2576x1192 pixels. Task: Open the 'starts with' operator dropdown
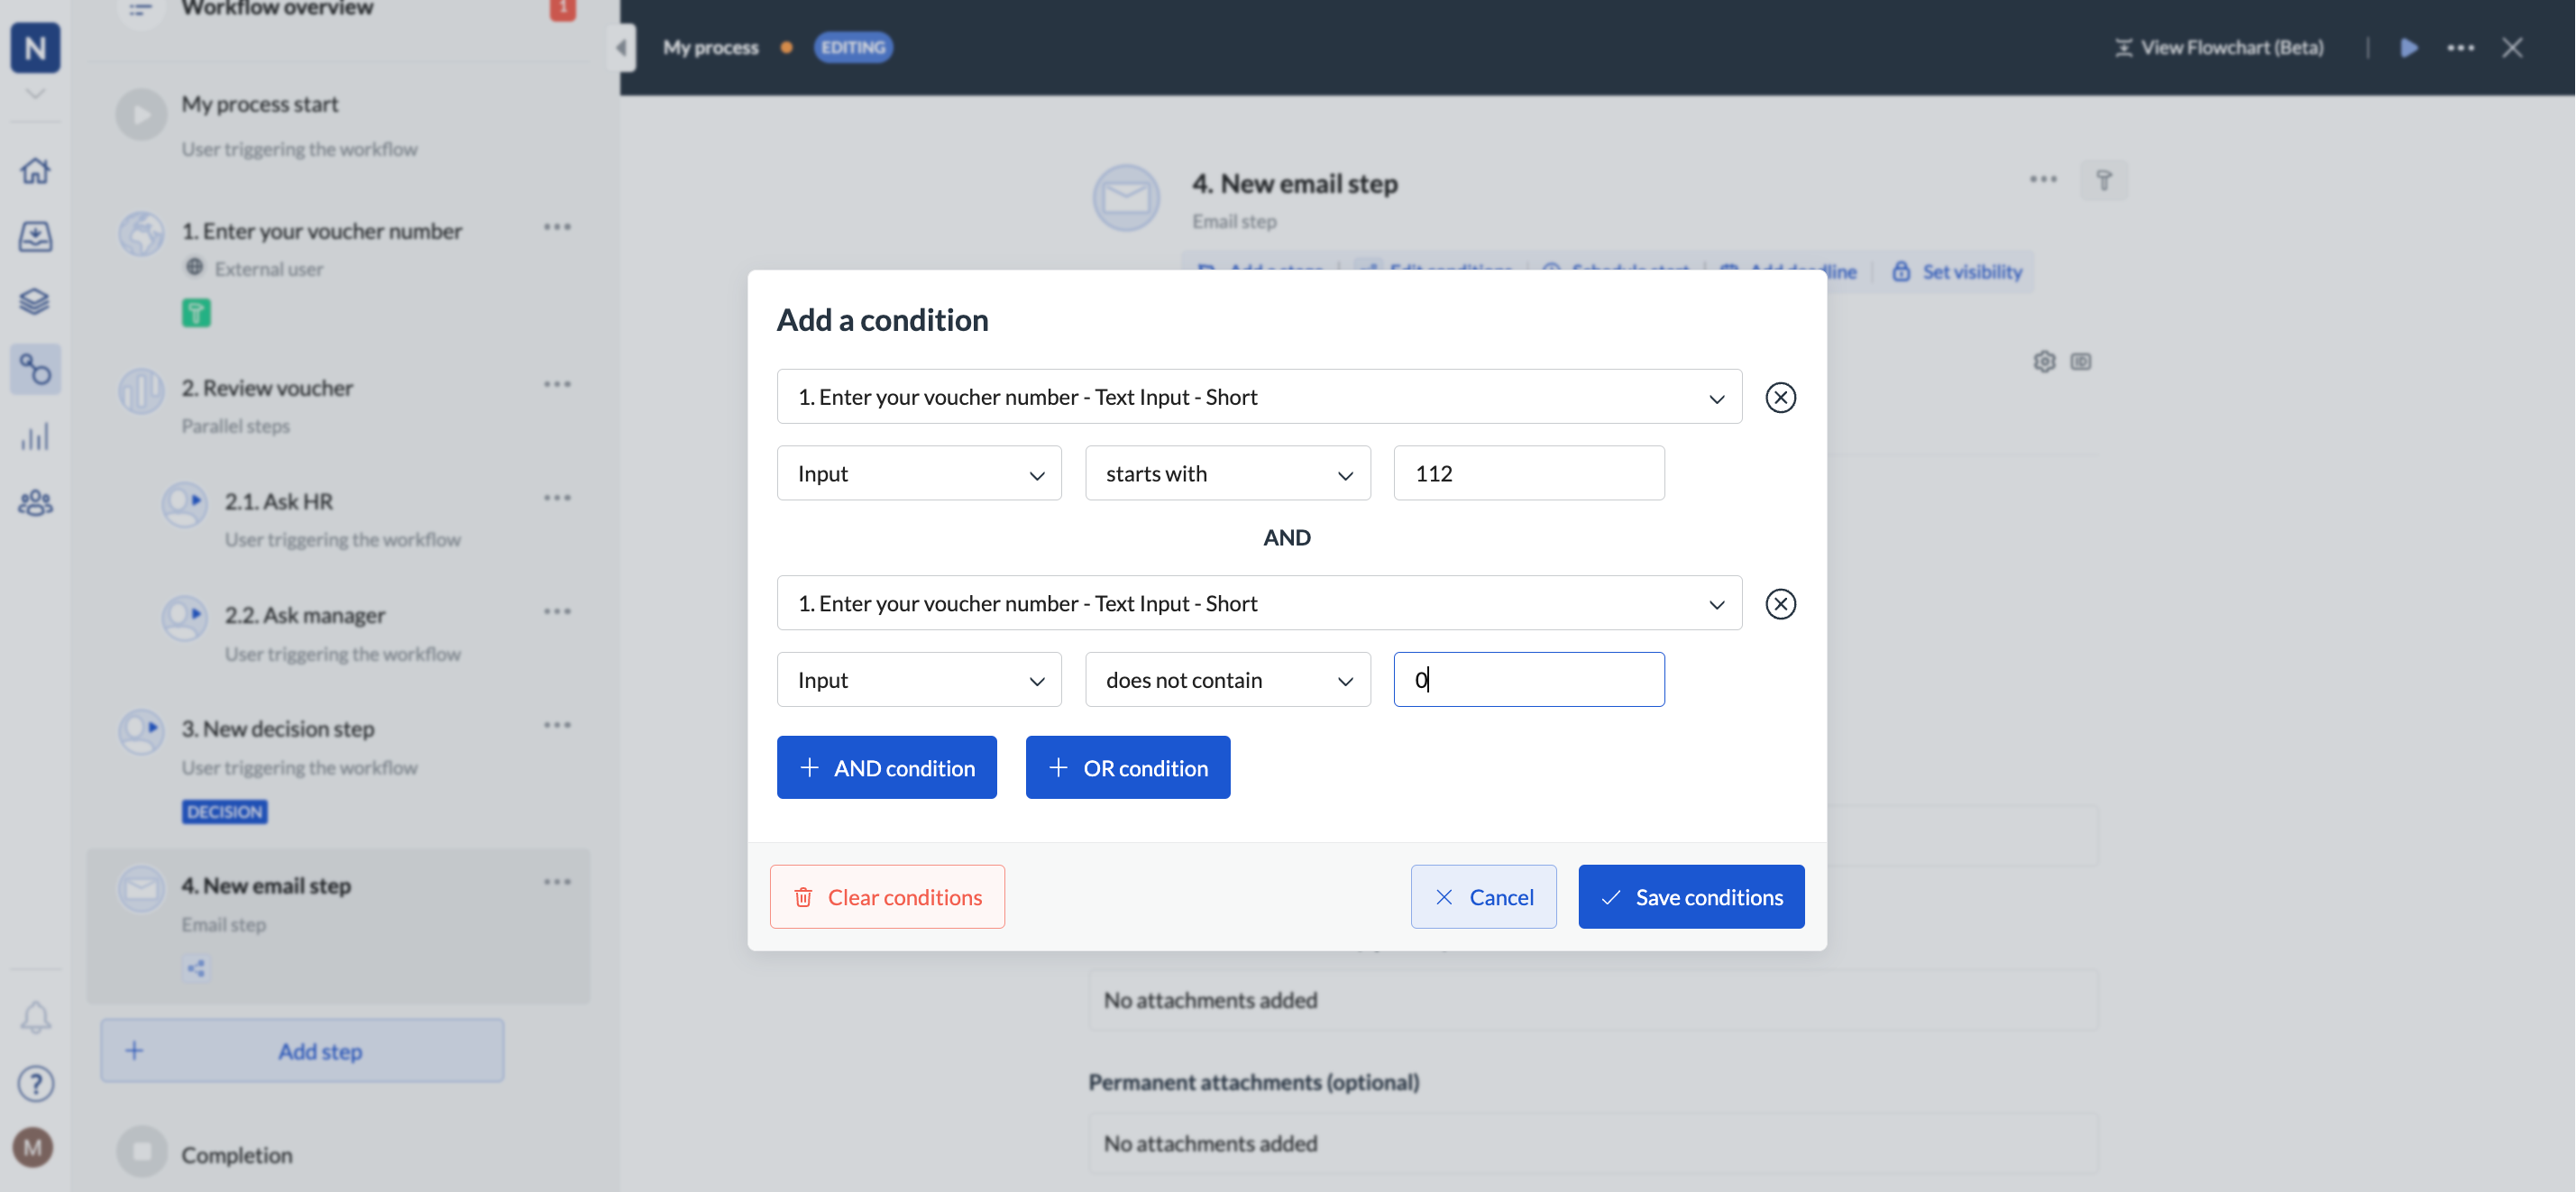click(1227, 473)
